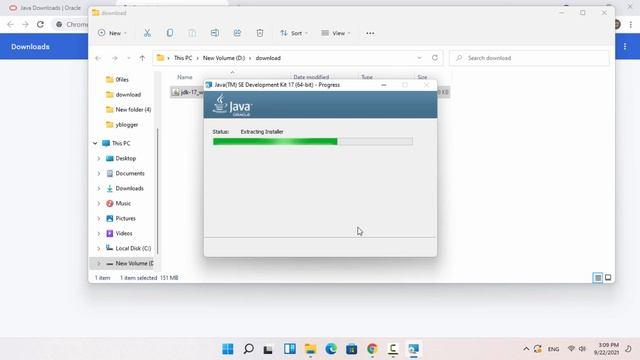
Task: Open taskbar Search
Action: pos(248,349)
